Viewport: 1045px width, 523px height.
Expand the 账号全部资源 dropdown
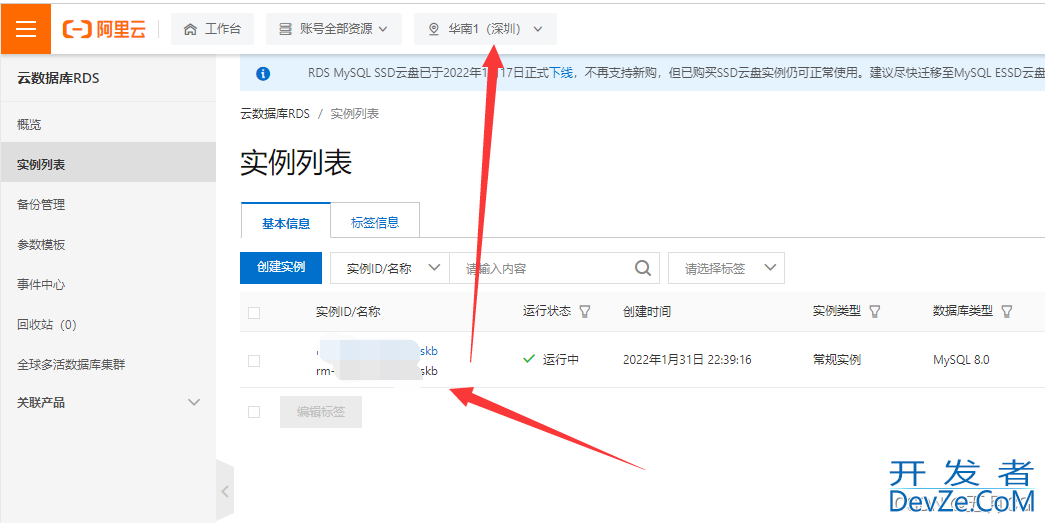333,29
